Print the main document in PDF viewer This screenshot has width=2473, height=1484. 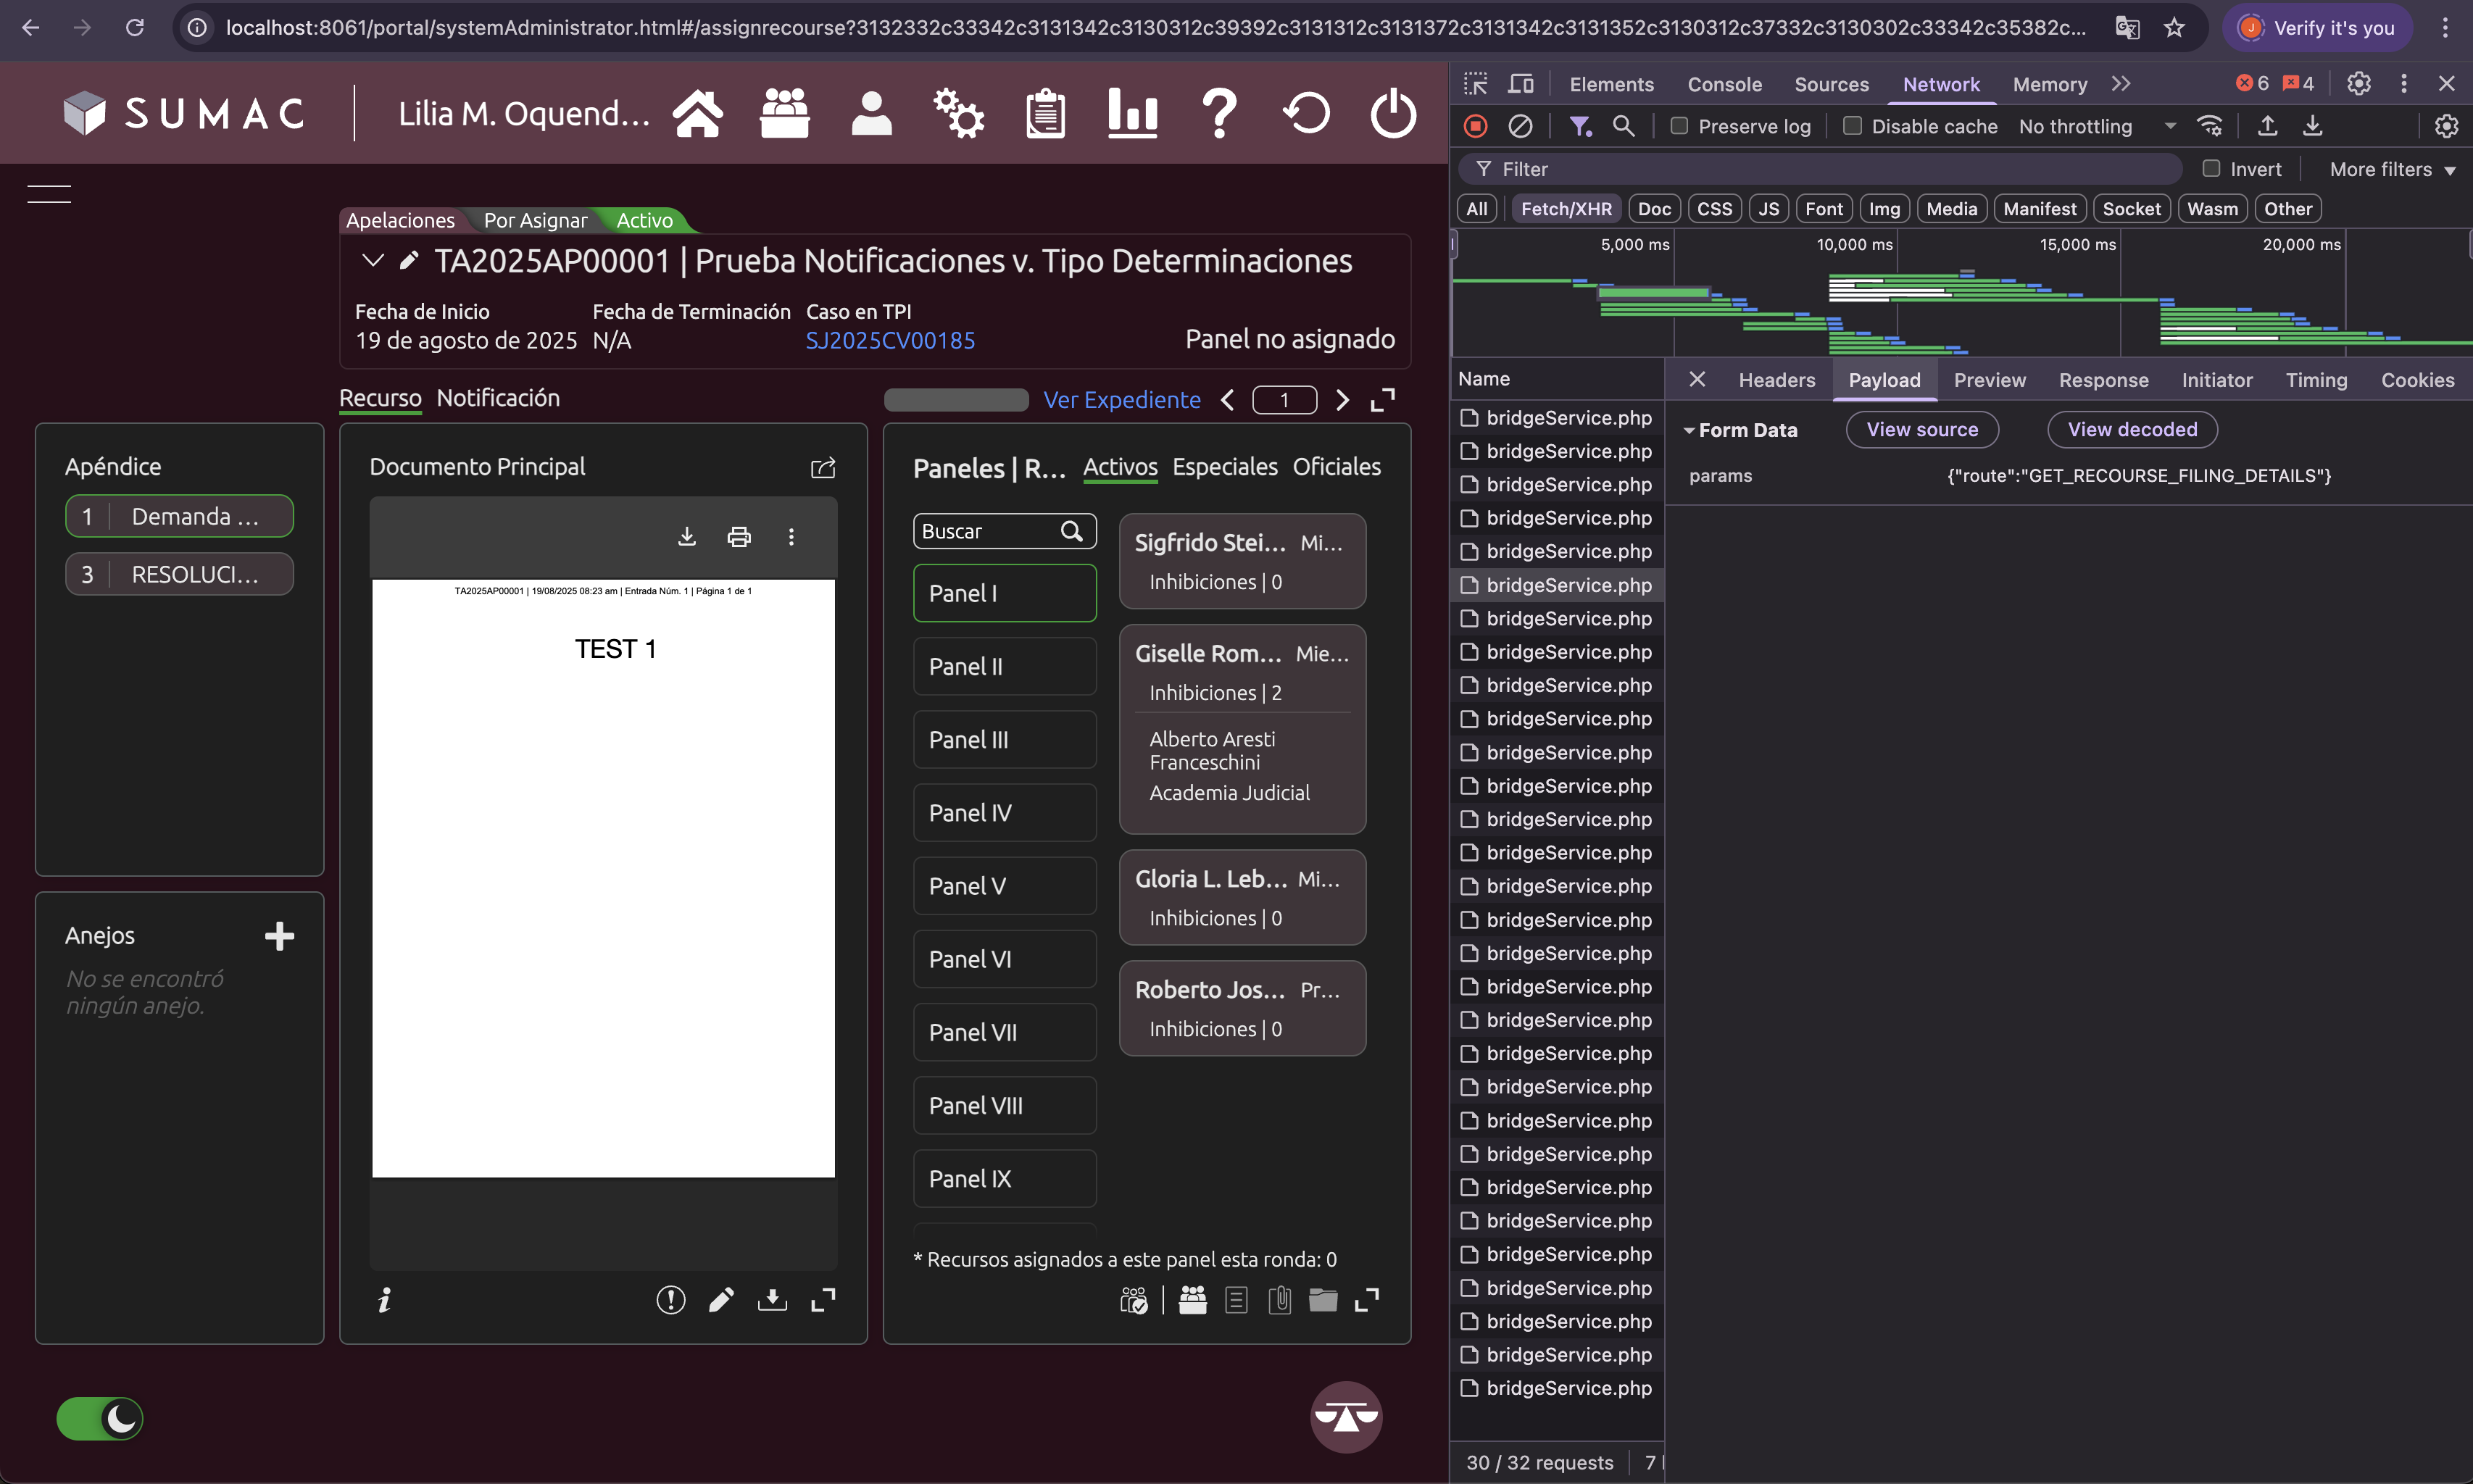coord(738,537)
